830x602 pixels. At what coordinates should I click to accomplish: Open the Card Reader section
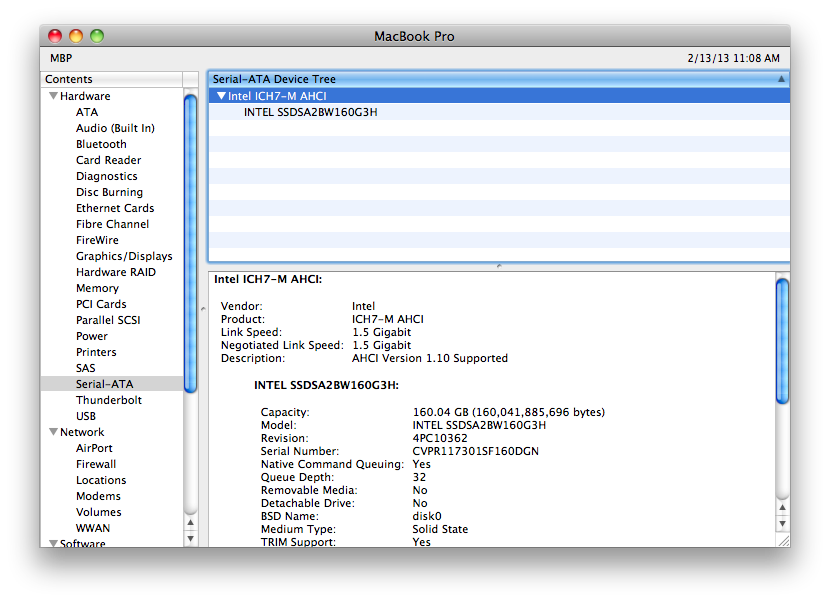pyautogui.click(x=109, y=160)
